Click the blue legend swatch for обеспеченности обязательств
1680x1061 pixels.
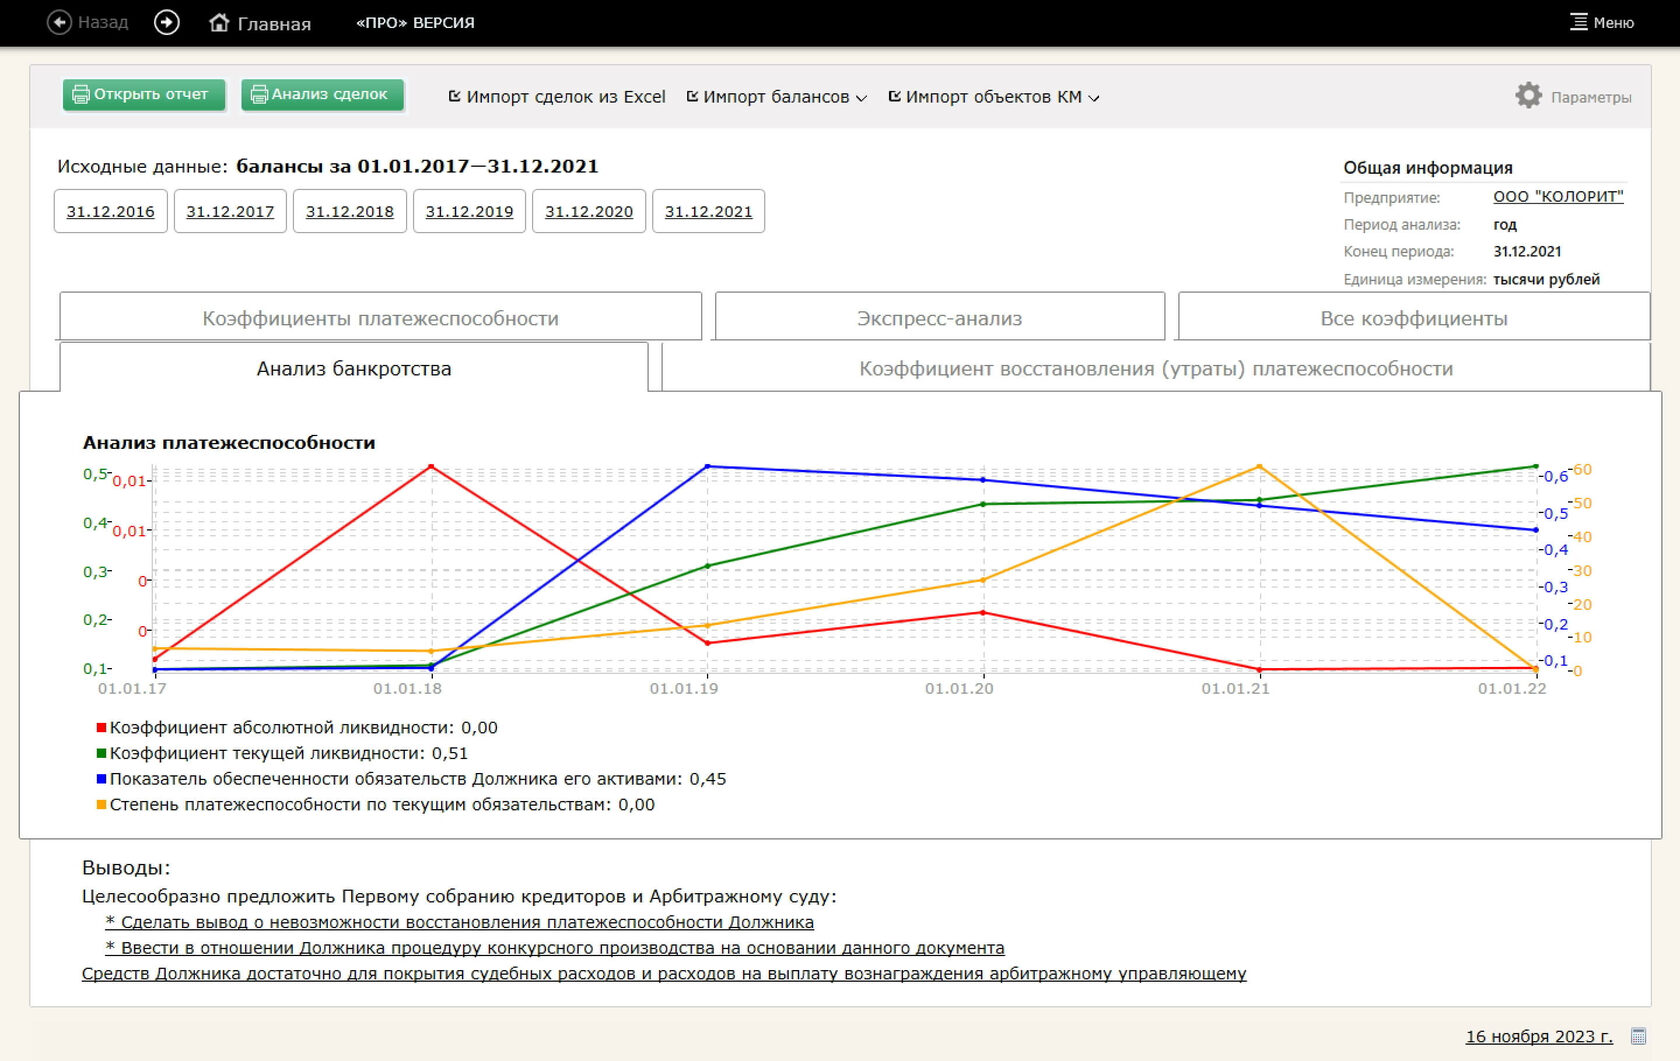pos(101,779)
